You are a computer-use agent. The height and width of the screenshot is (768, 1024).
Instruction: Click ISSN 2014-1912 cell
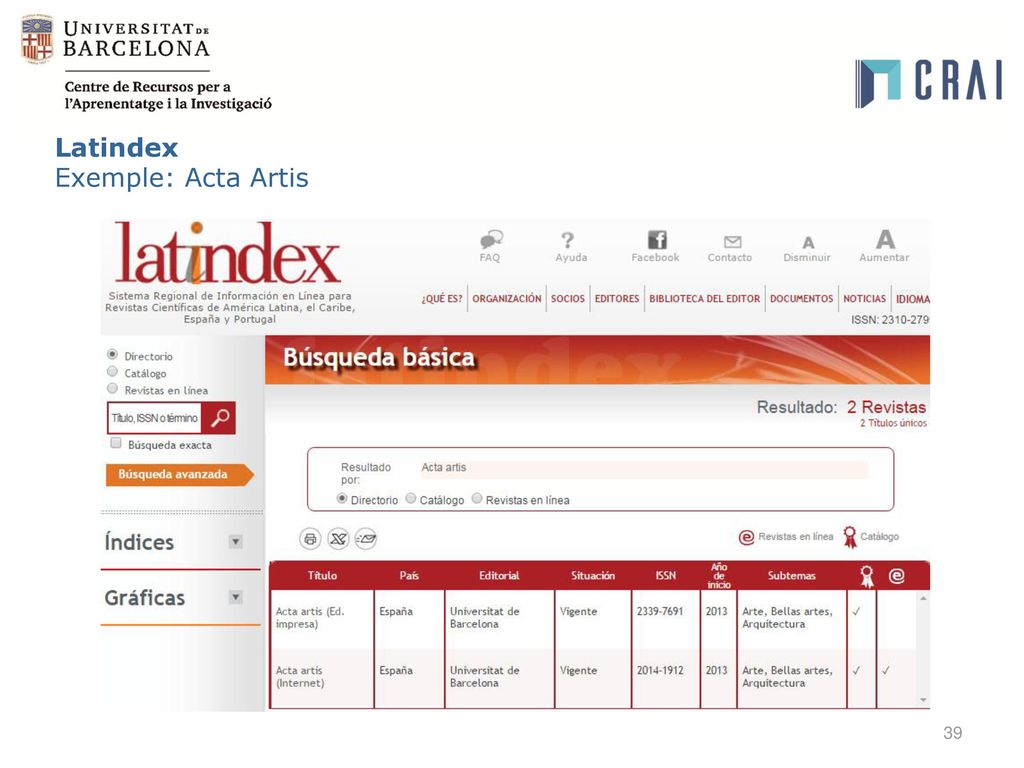[660, 670]
